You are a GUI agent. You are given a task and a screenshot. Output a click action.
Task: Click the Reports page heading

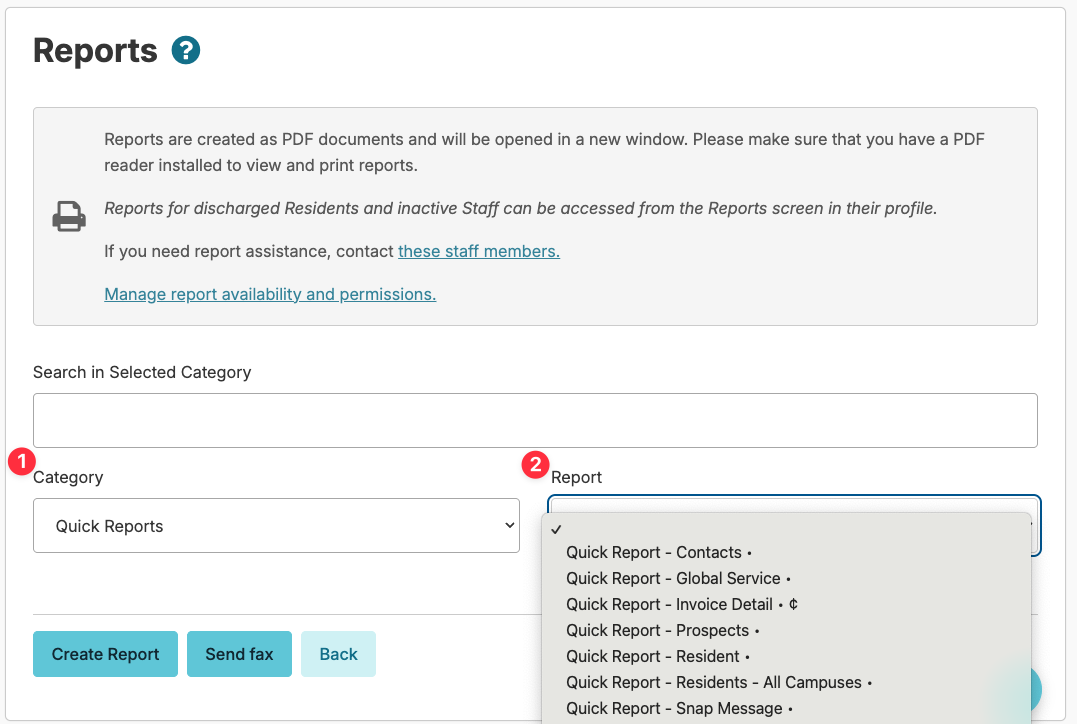[x=95, y=51]
